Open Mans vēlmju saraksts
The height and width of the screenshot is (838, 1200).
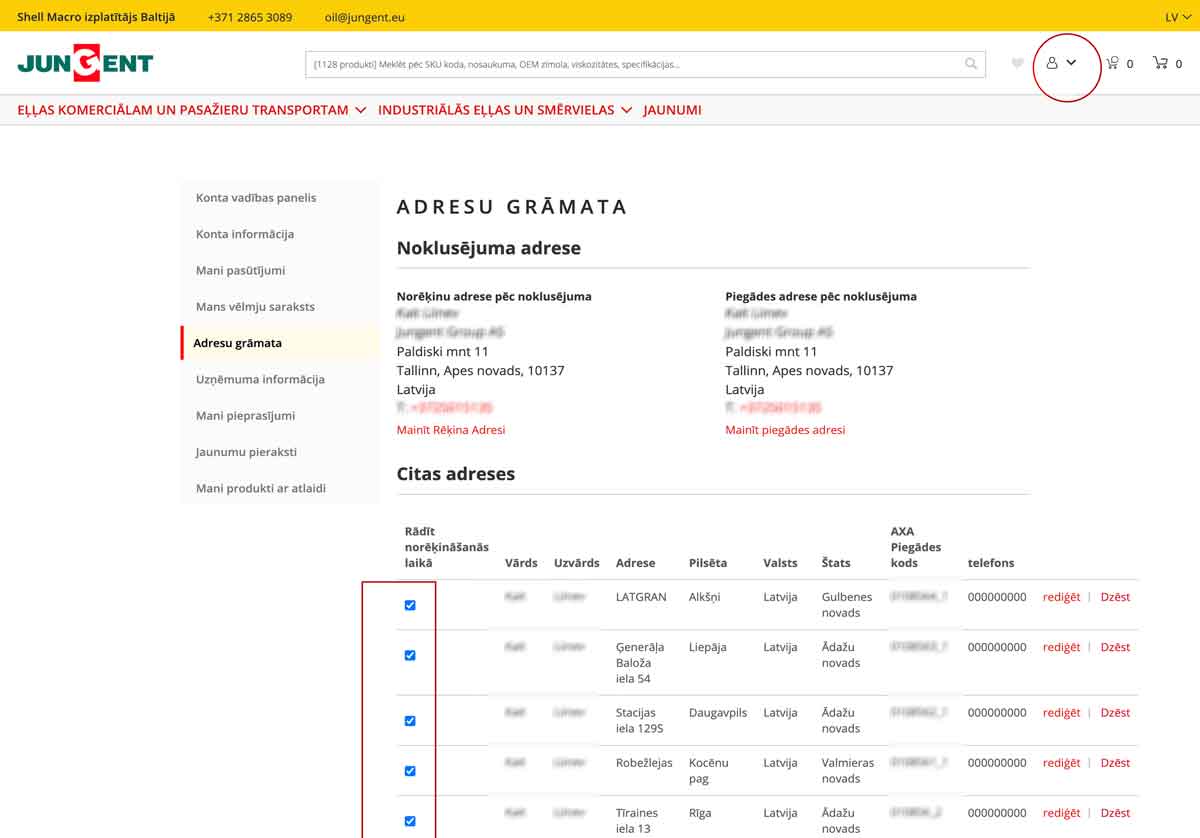[x=255, y=307]
